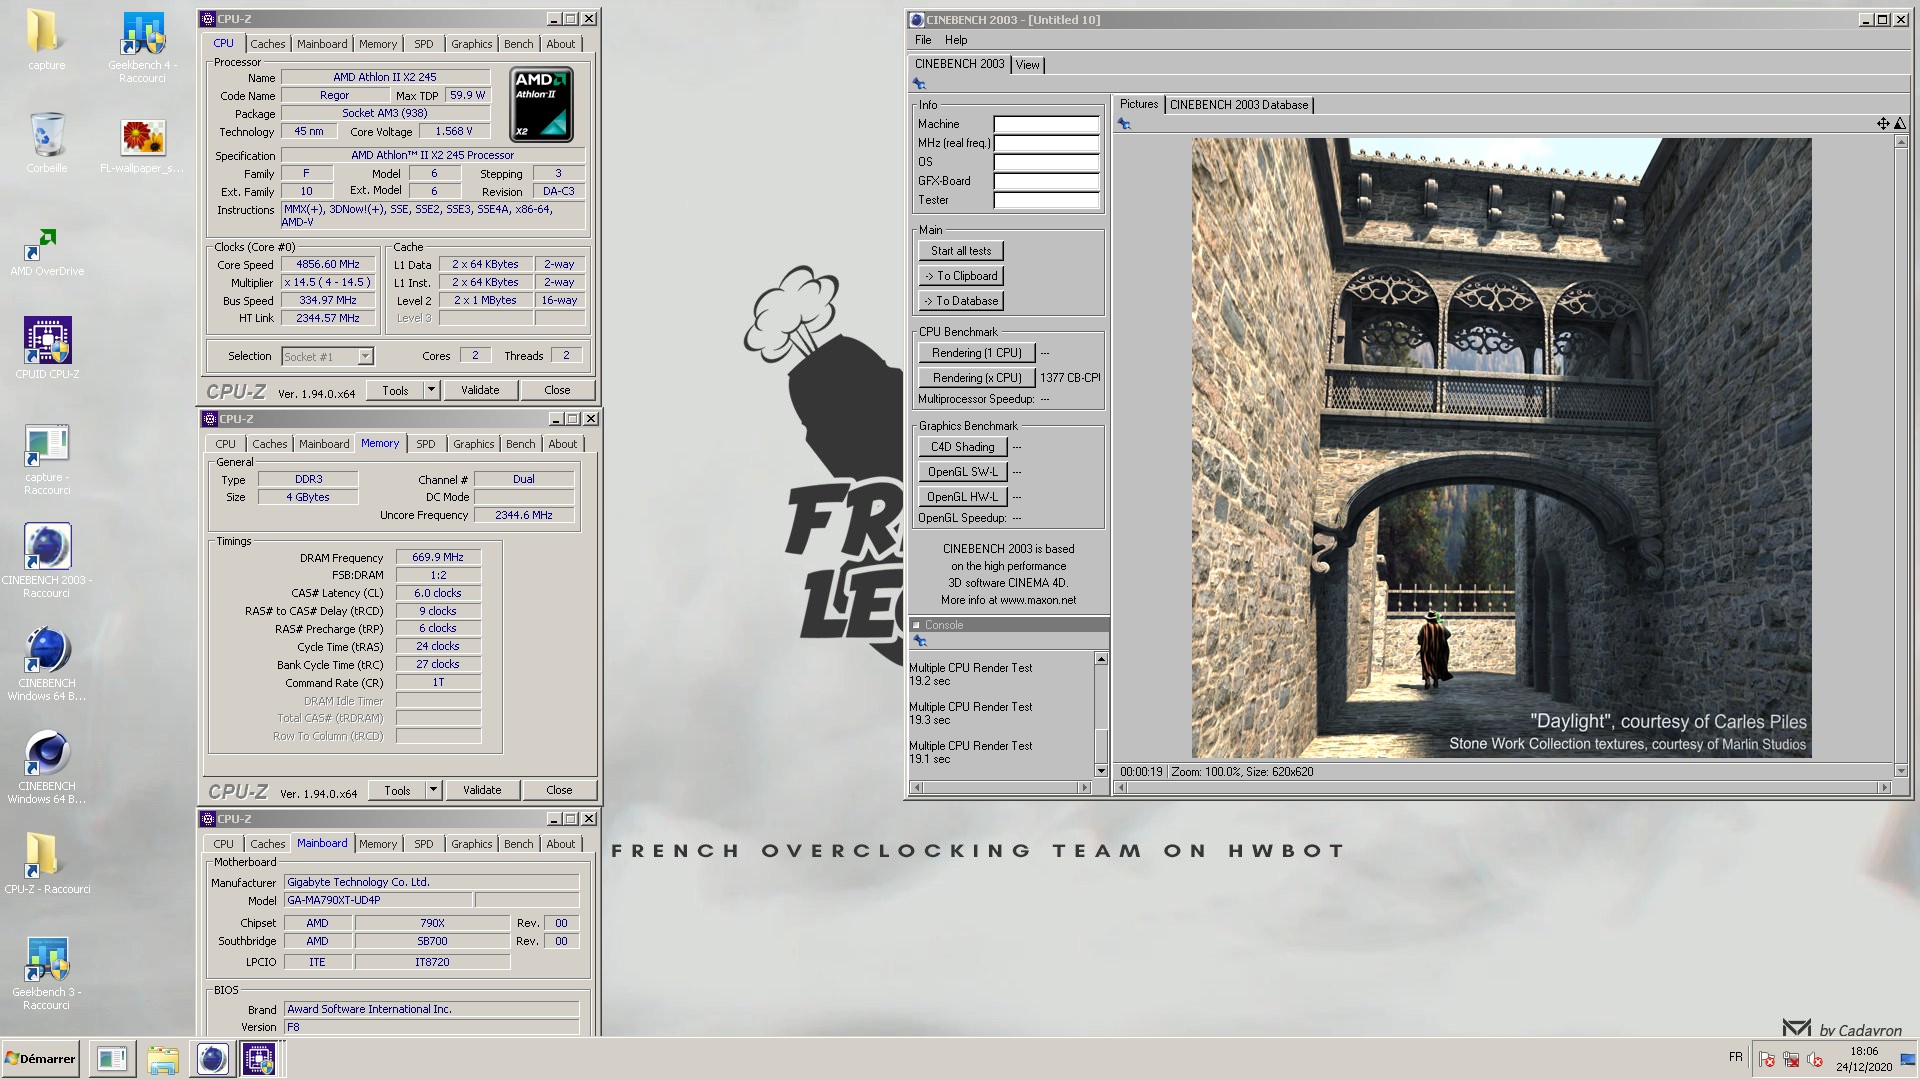This screenshot has width=1920, height=1080.
Task: Click the Start all tests button
Action: point(960,251)
